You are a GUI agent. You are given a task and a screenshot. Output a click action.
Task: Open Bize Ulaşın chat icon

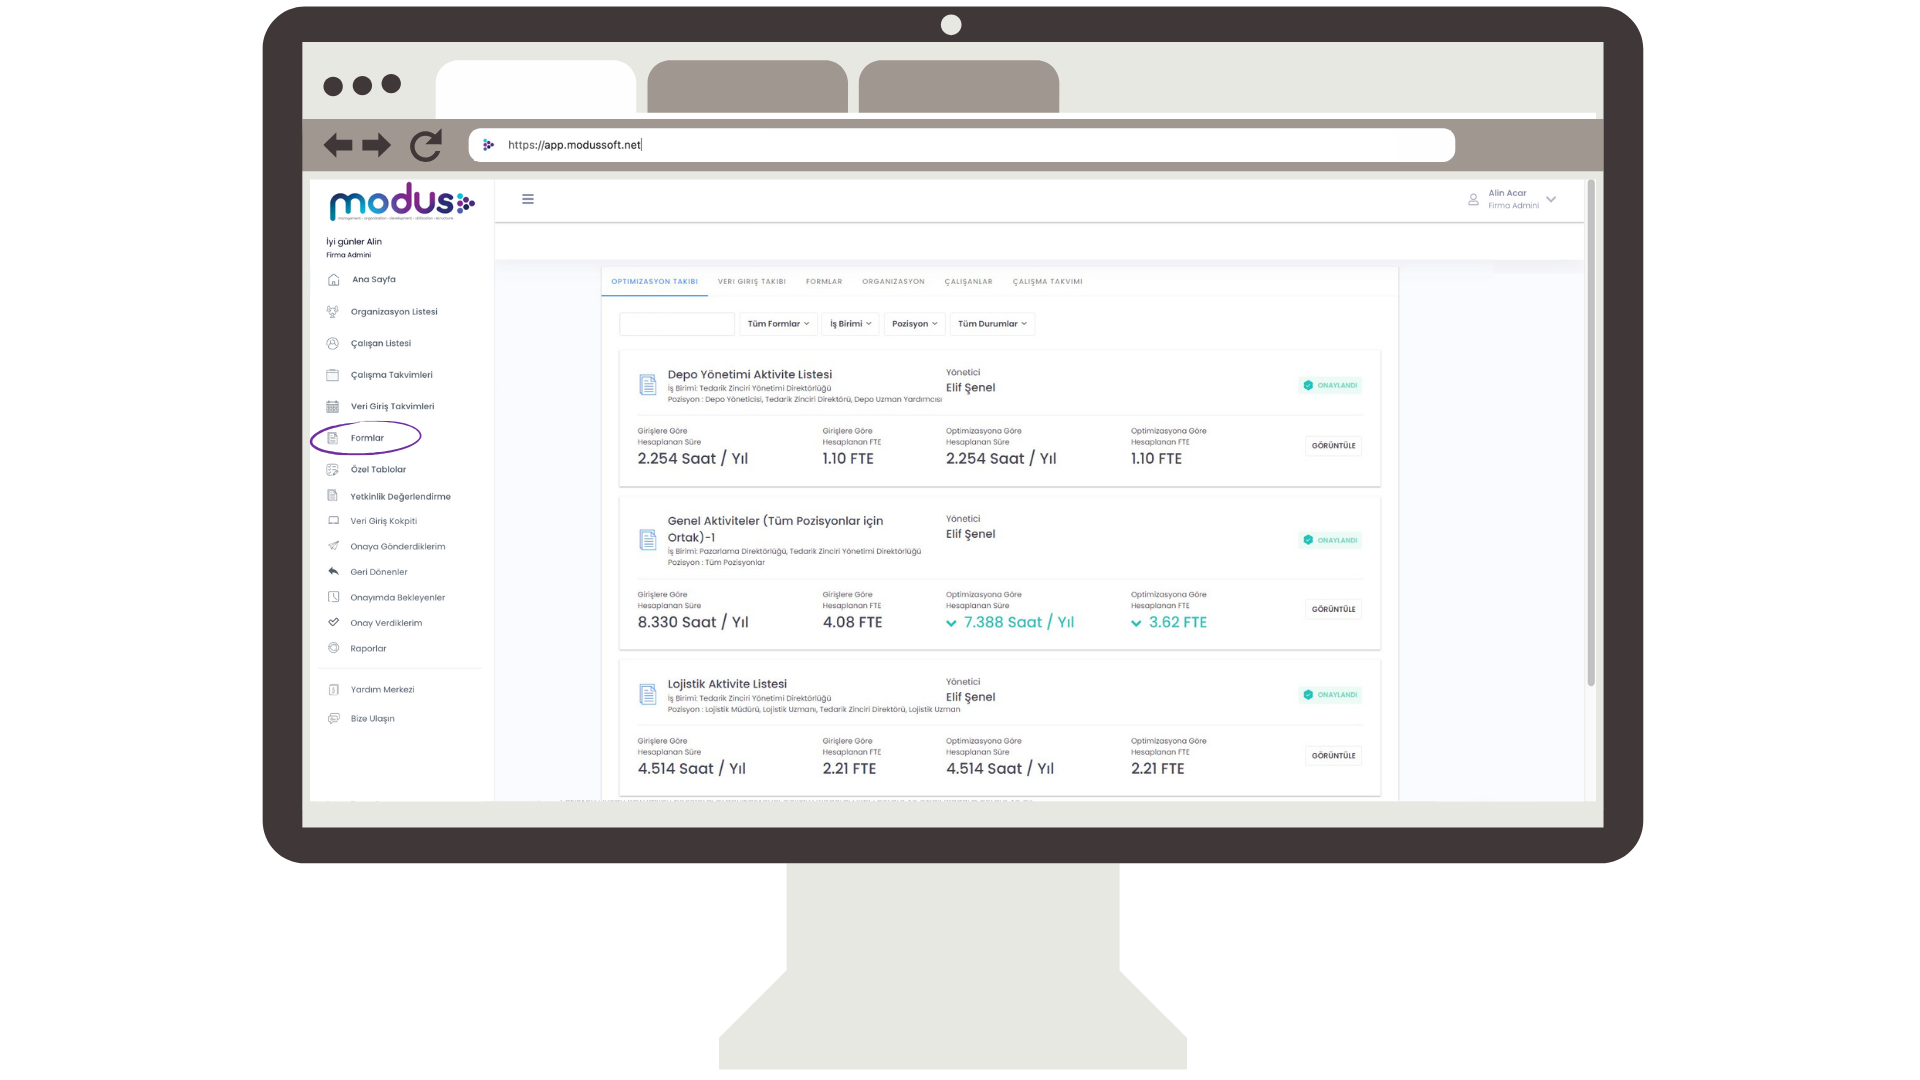tap(334, 718)
